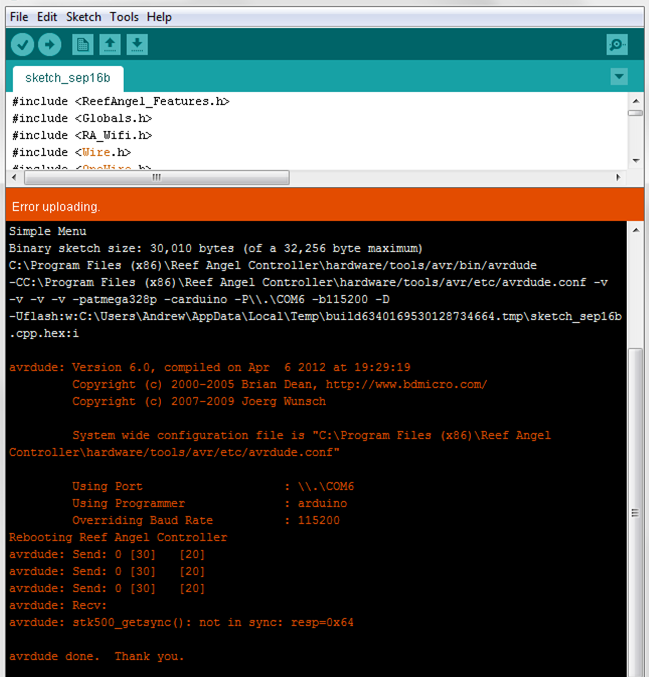Open a sketch with Open icon
This screenshot has width=649, height=677.
(110, 44)
